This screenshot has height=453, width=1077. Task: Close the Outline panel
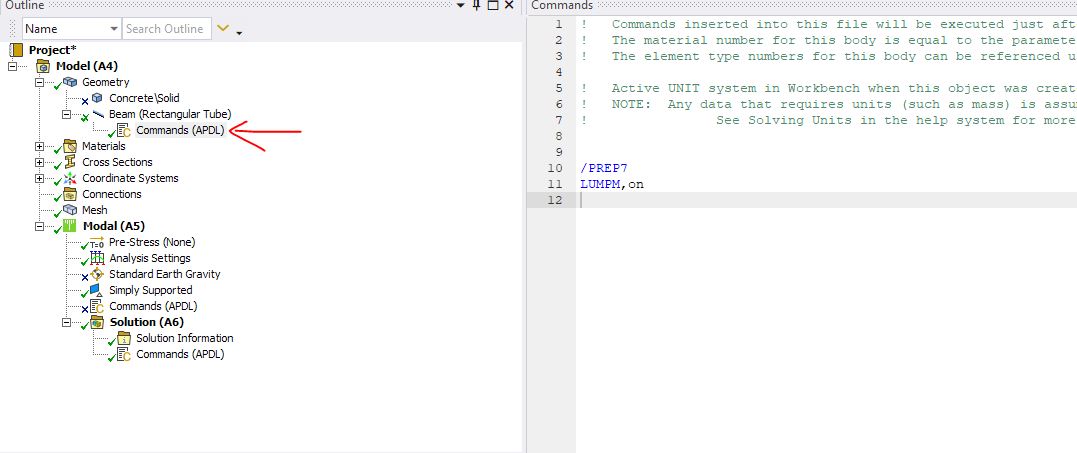point(509,5)
